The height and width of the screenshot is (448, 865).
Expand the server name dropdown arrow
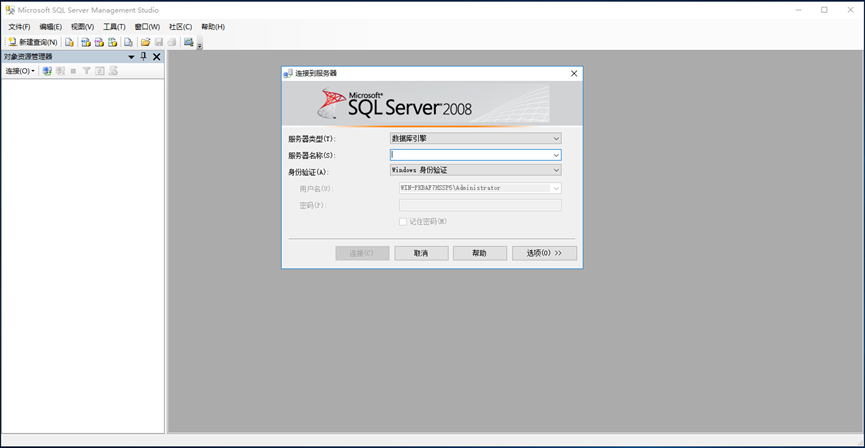(557, 155)
